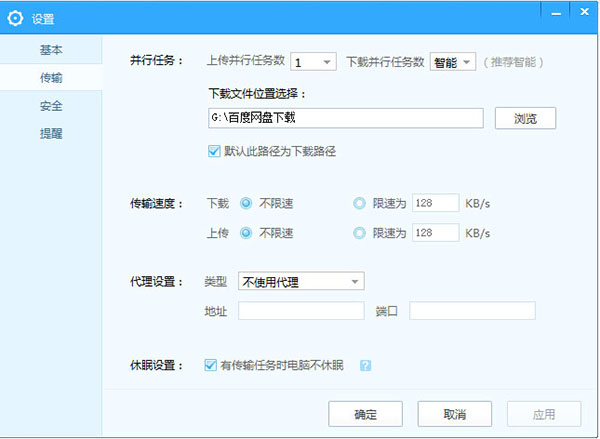
Task: Click the 浏览 button to choose folder
Action: (x=525, y=118)
